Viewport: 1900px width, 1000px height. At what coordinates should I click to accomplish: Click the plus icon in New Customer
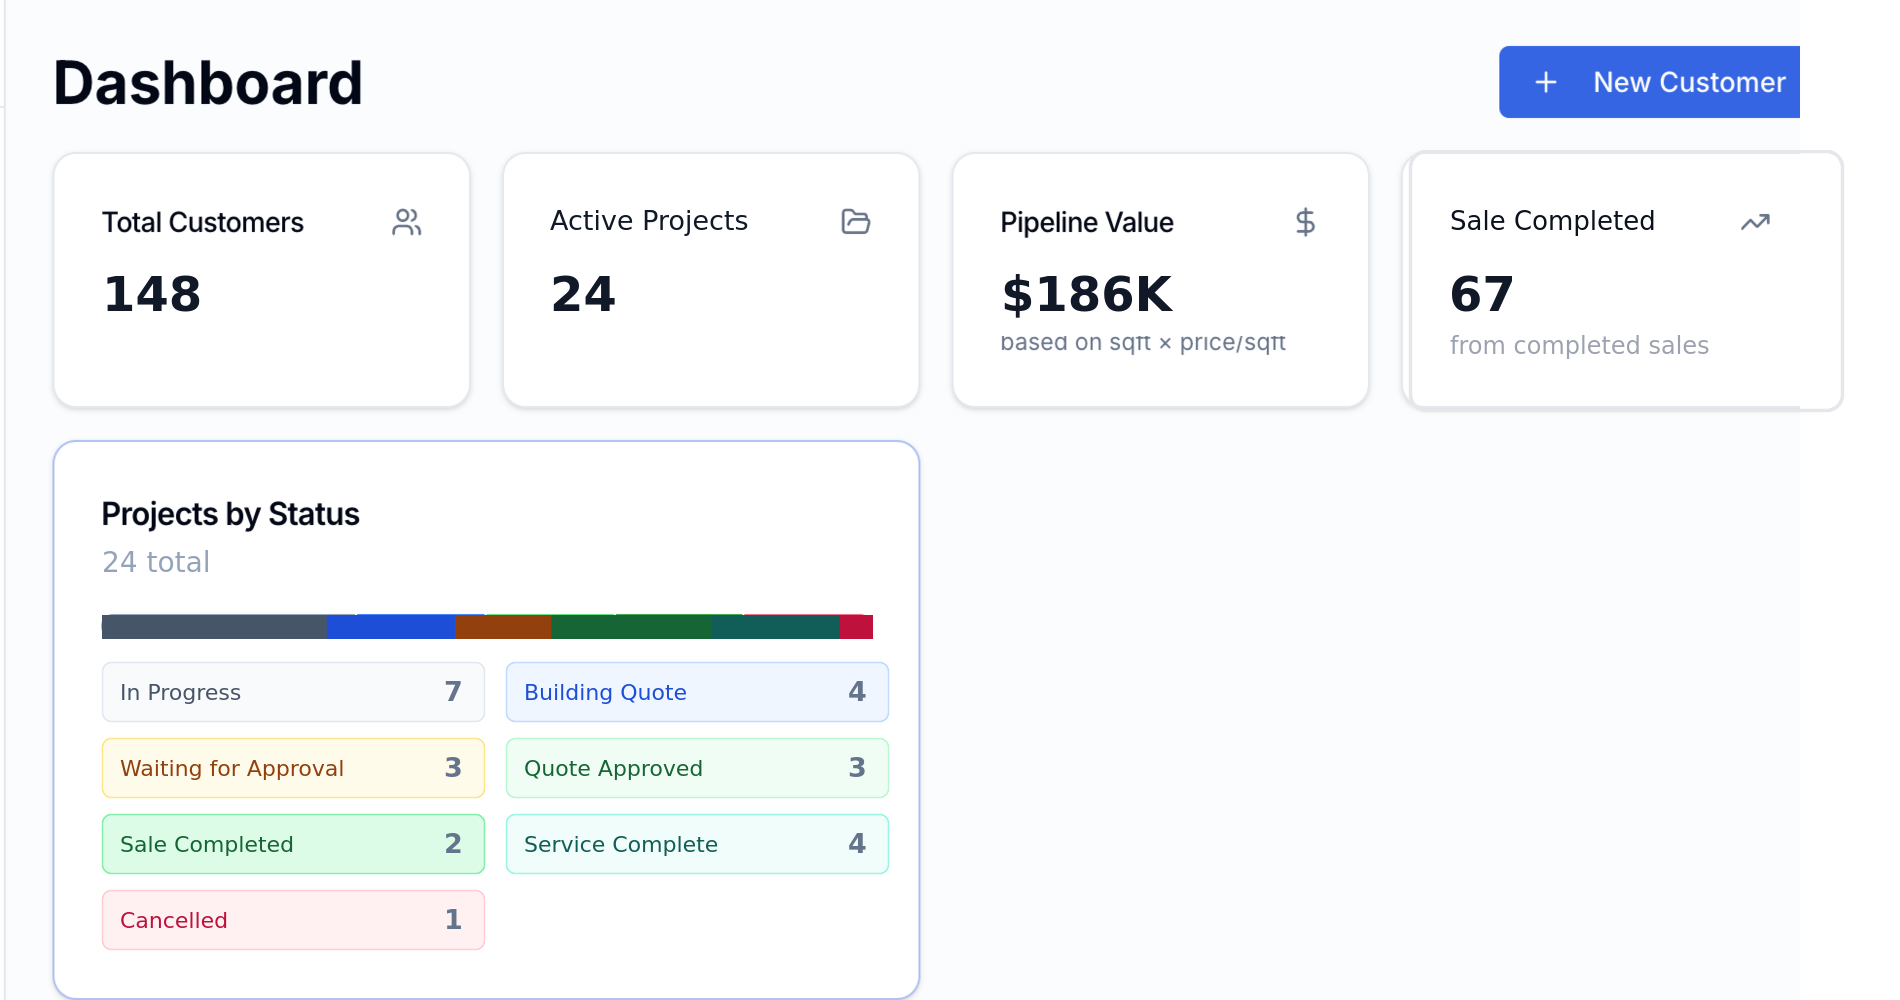coord(1546,82)
